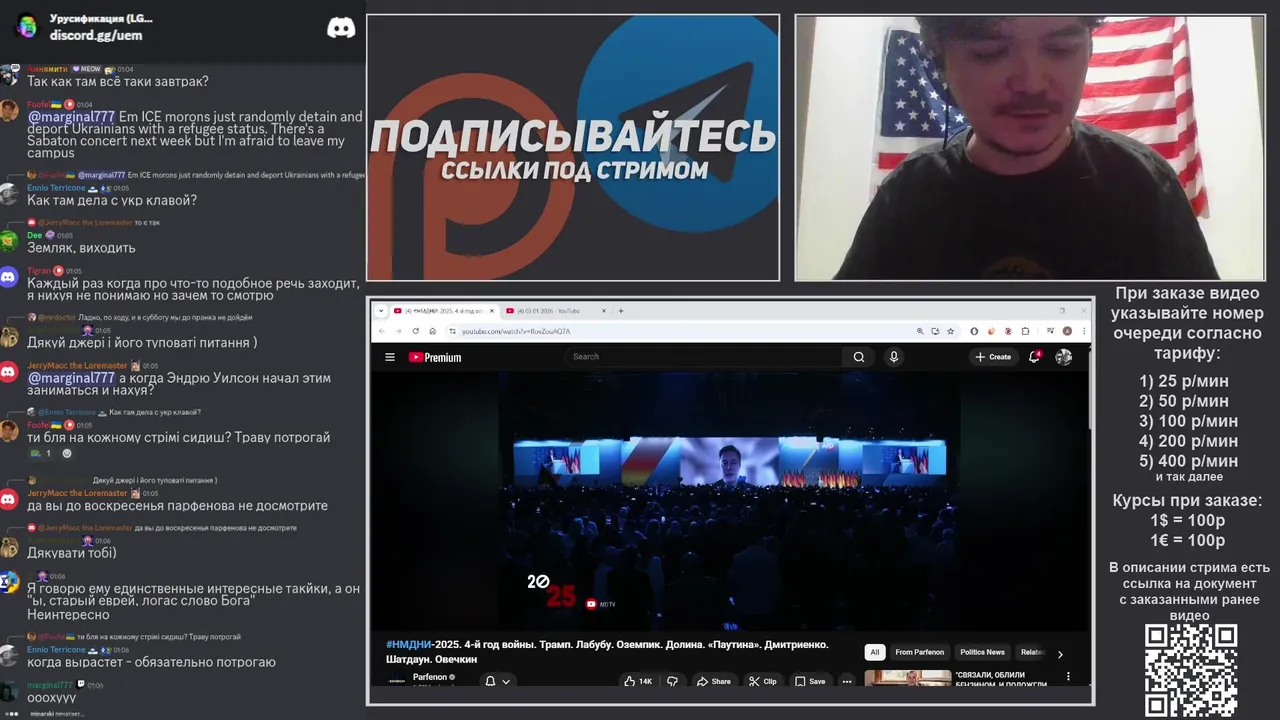Click the Create button on YouTube
This screenshot has height=720, width=1280.
993,357
